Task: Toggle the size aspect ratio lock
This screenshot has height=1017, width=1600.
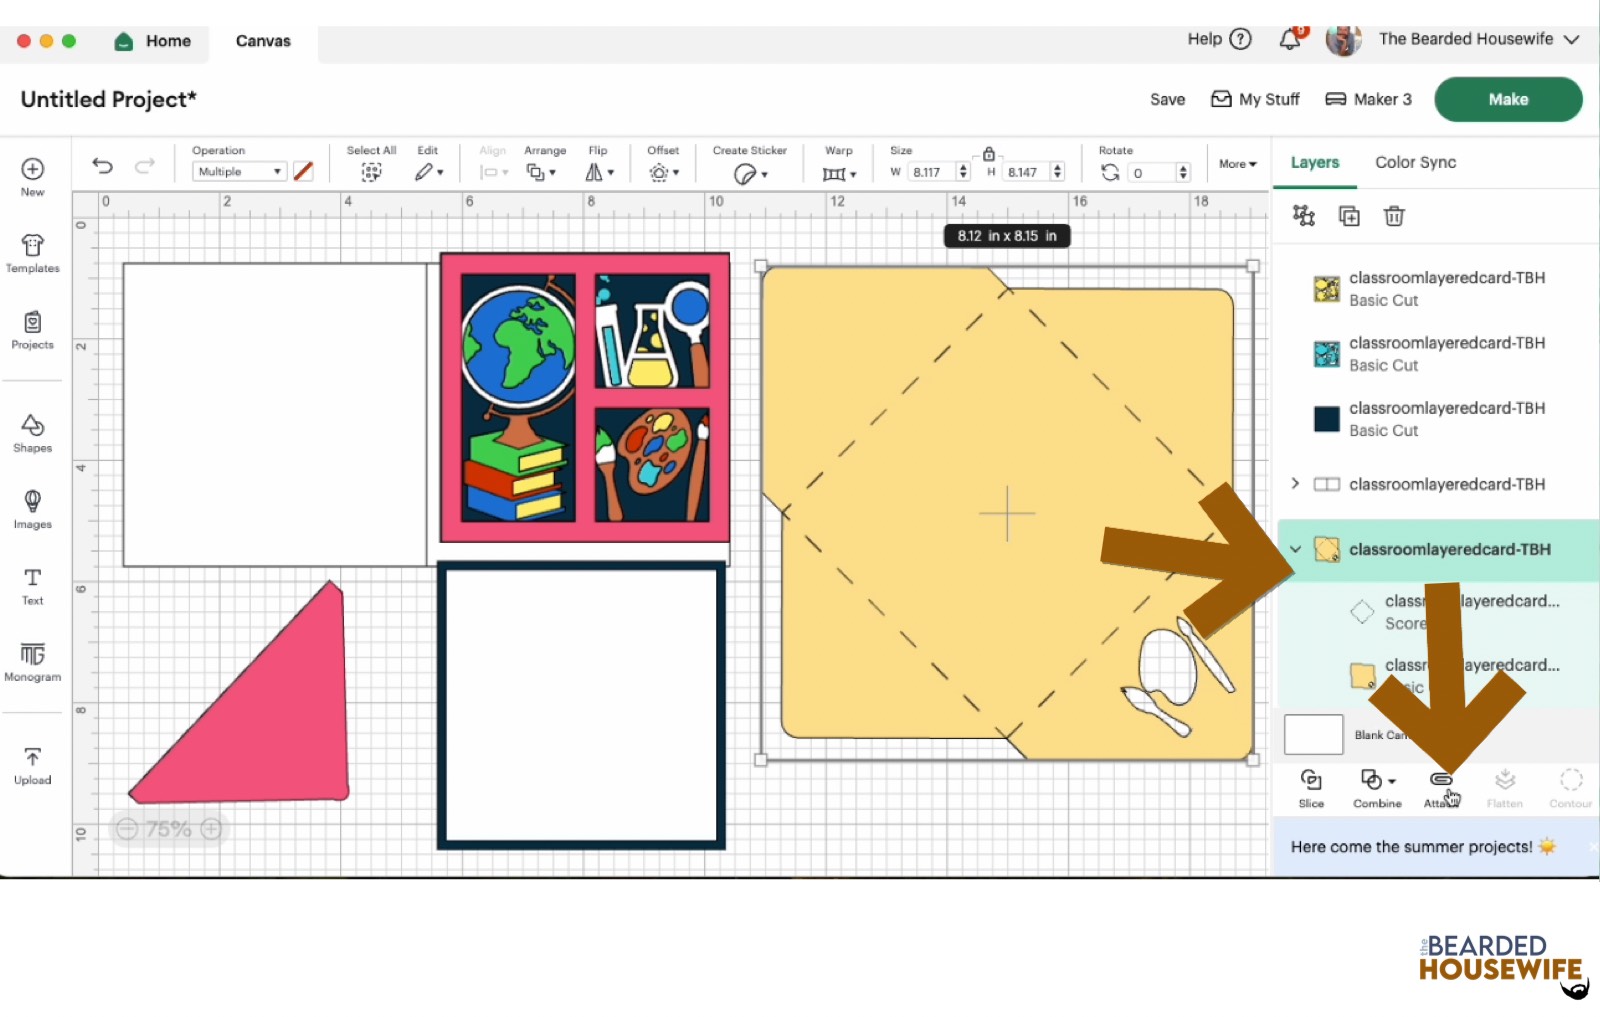Action: coord(988,154)
